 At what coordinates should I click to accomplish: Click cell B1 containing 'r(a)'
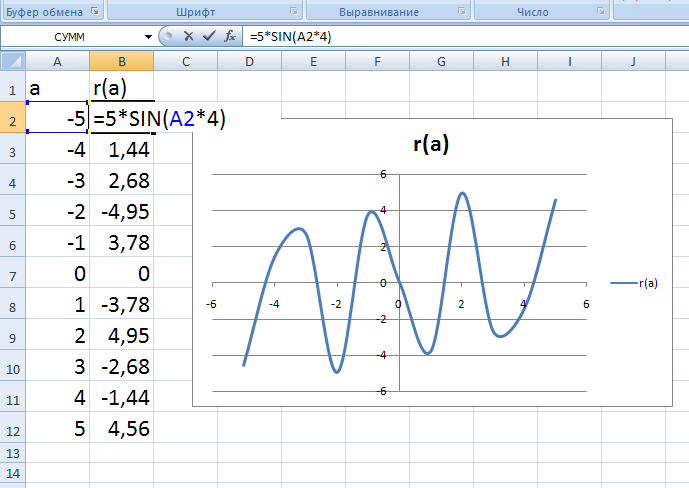coord(122,87)
